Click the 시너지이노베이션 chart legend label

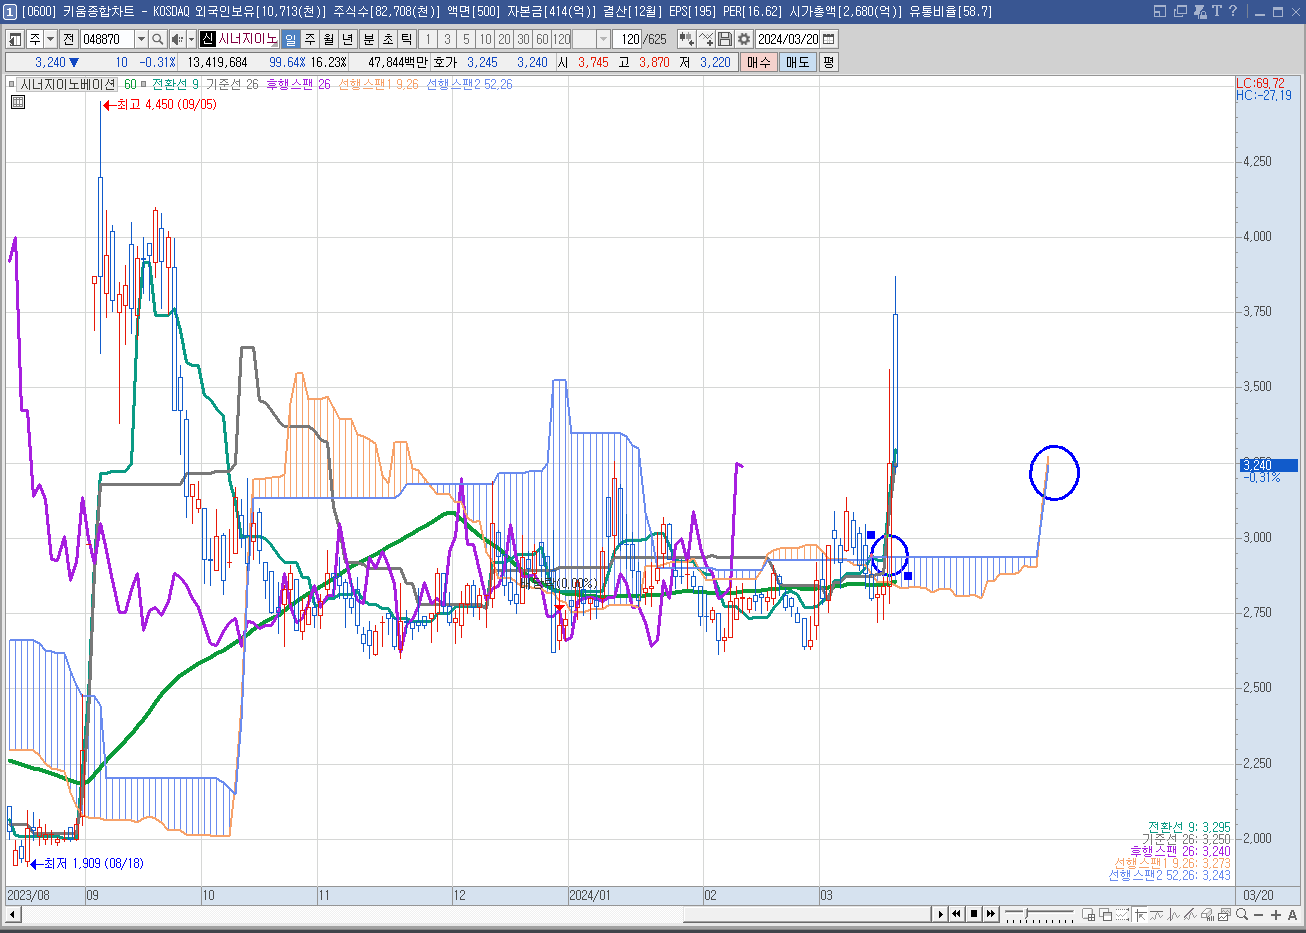point(68,85)
